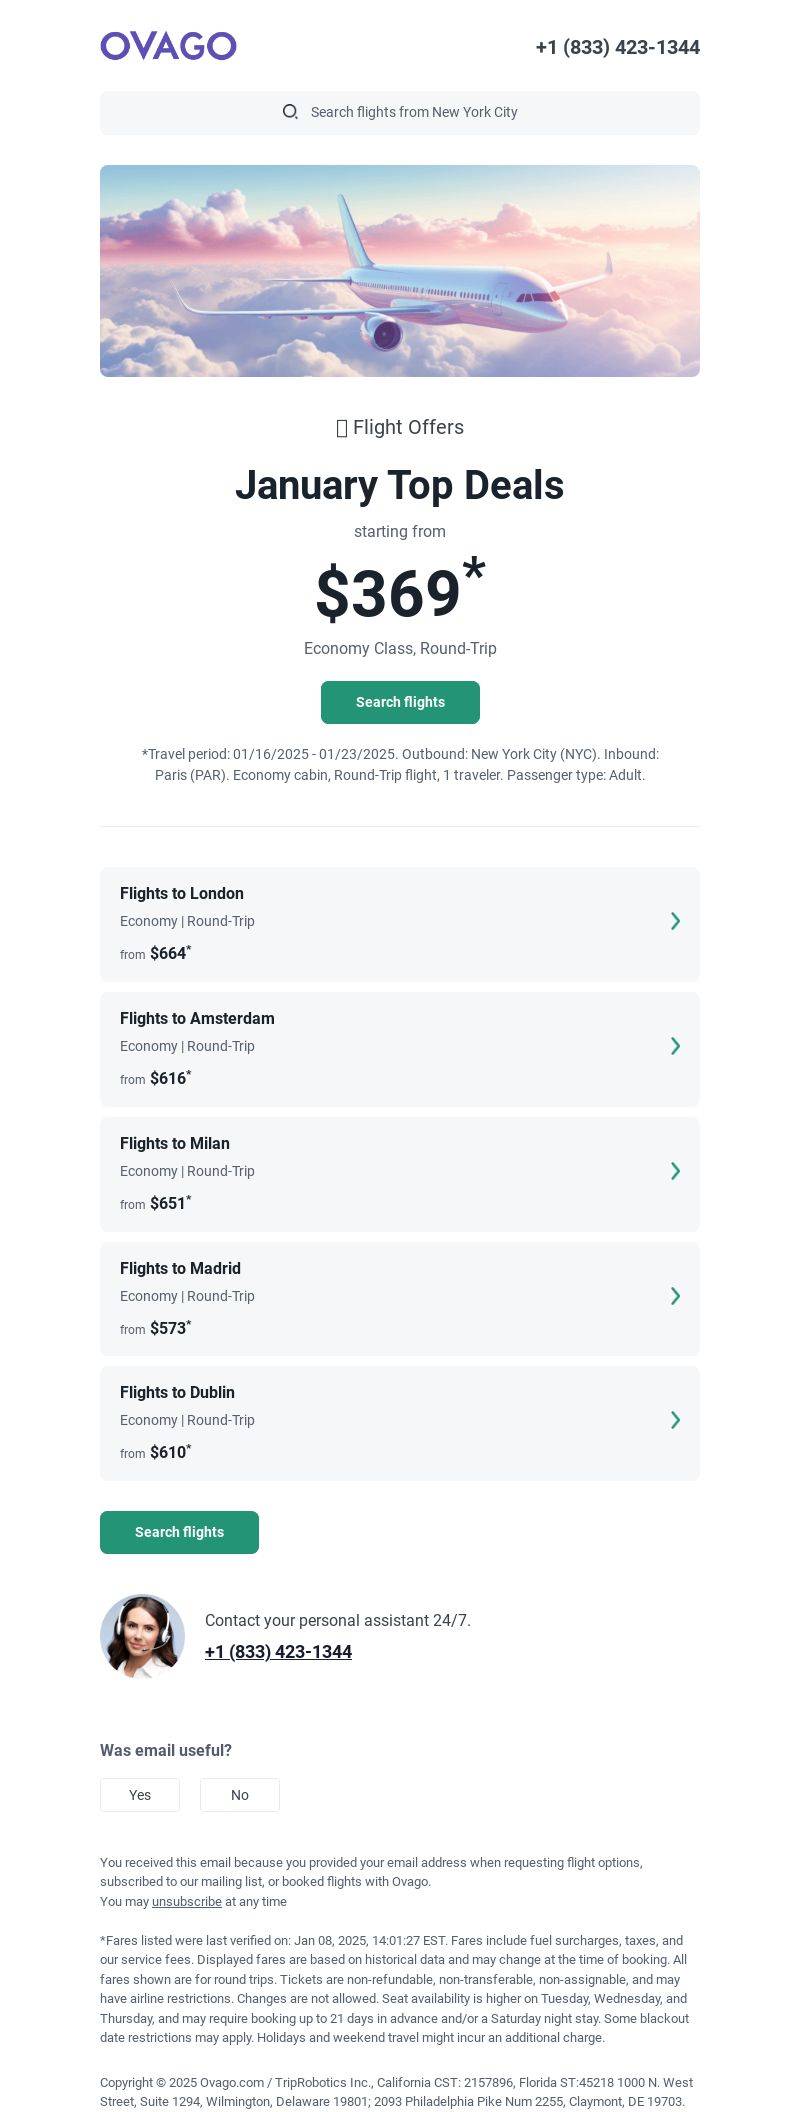Click the OVAGO logo
Screen dimensions: 800x2112
coord(168,46)
